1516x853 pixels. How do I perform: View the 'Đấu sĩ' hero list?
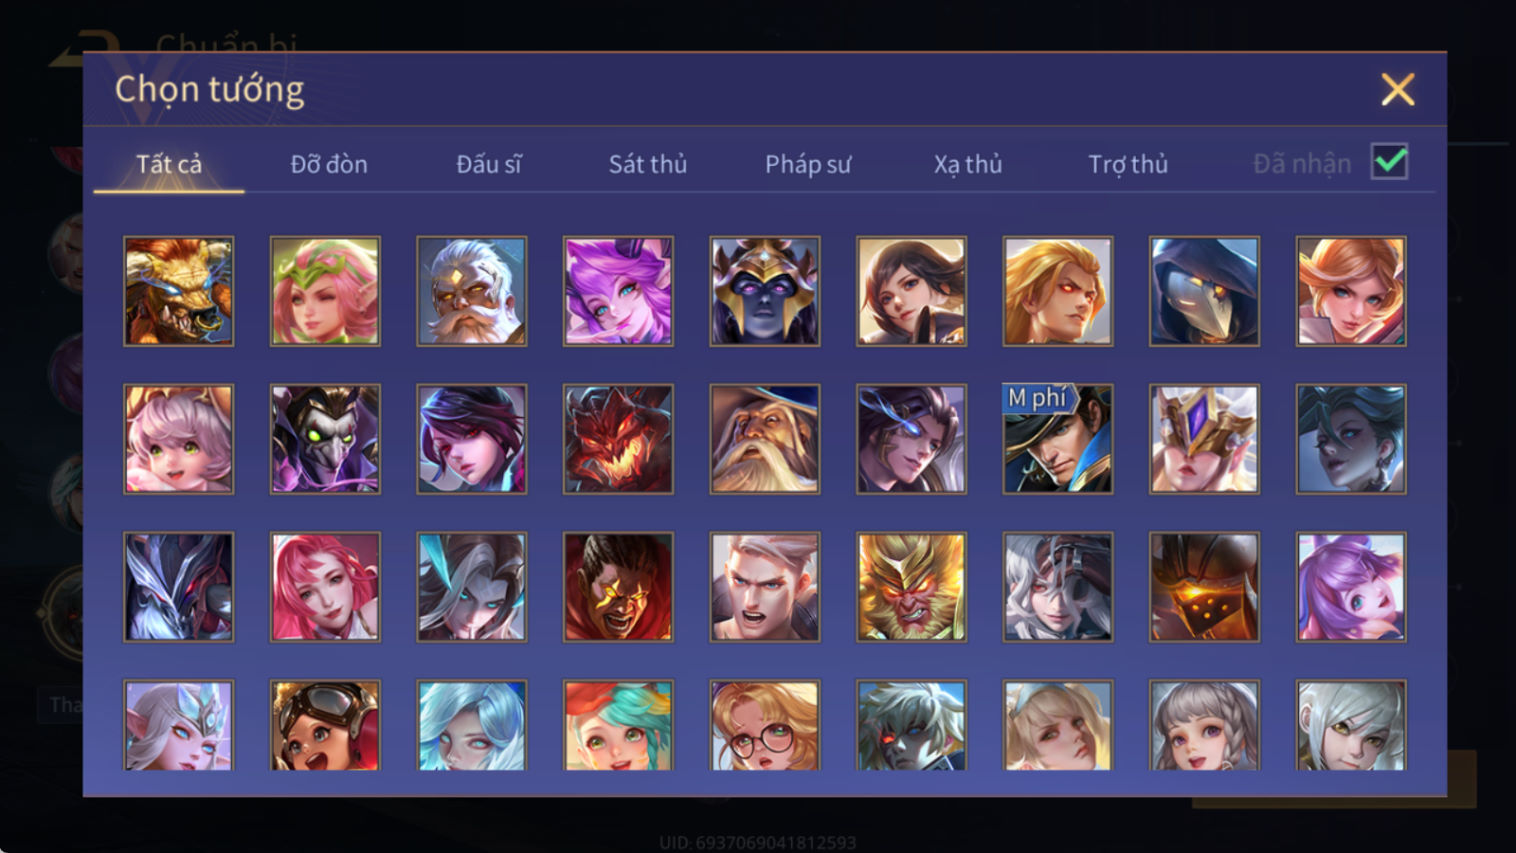click(489, 164)
